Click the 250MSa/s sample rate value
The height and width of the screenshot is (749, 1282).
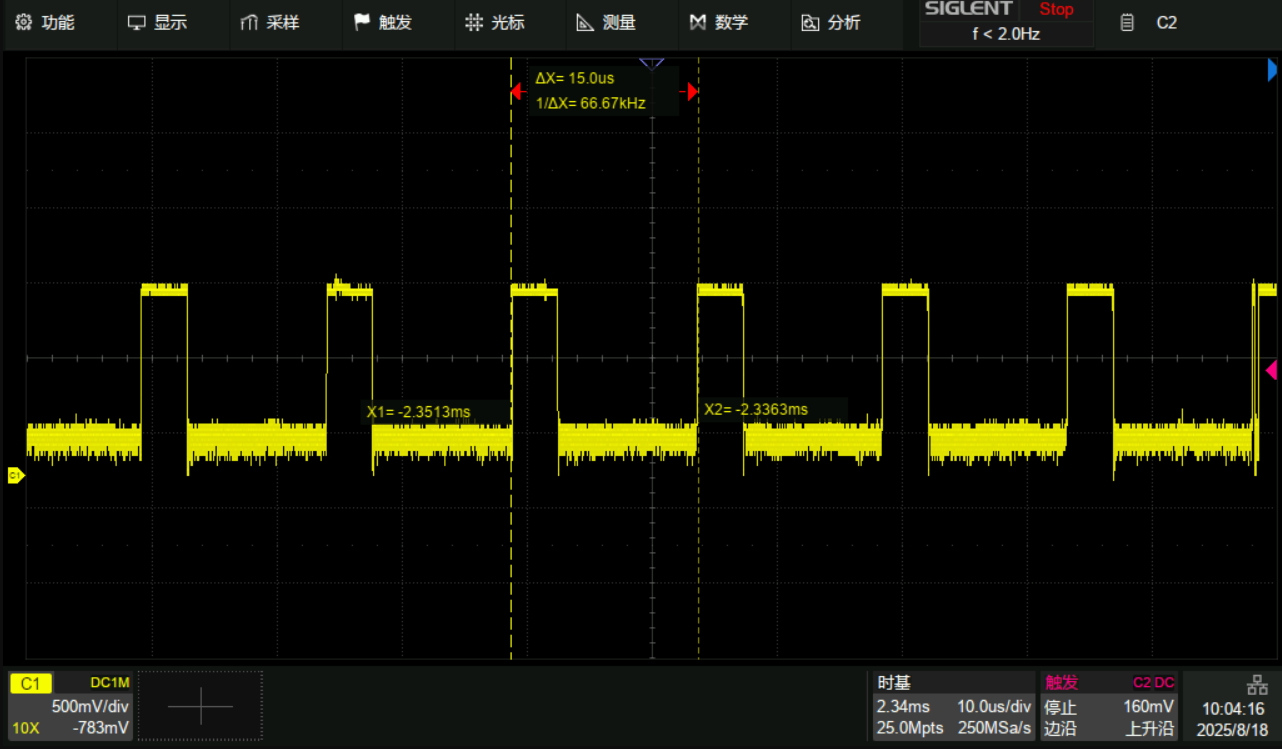[x=995, y=728]
